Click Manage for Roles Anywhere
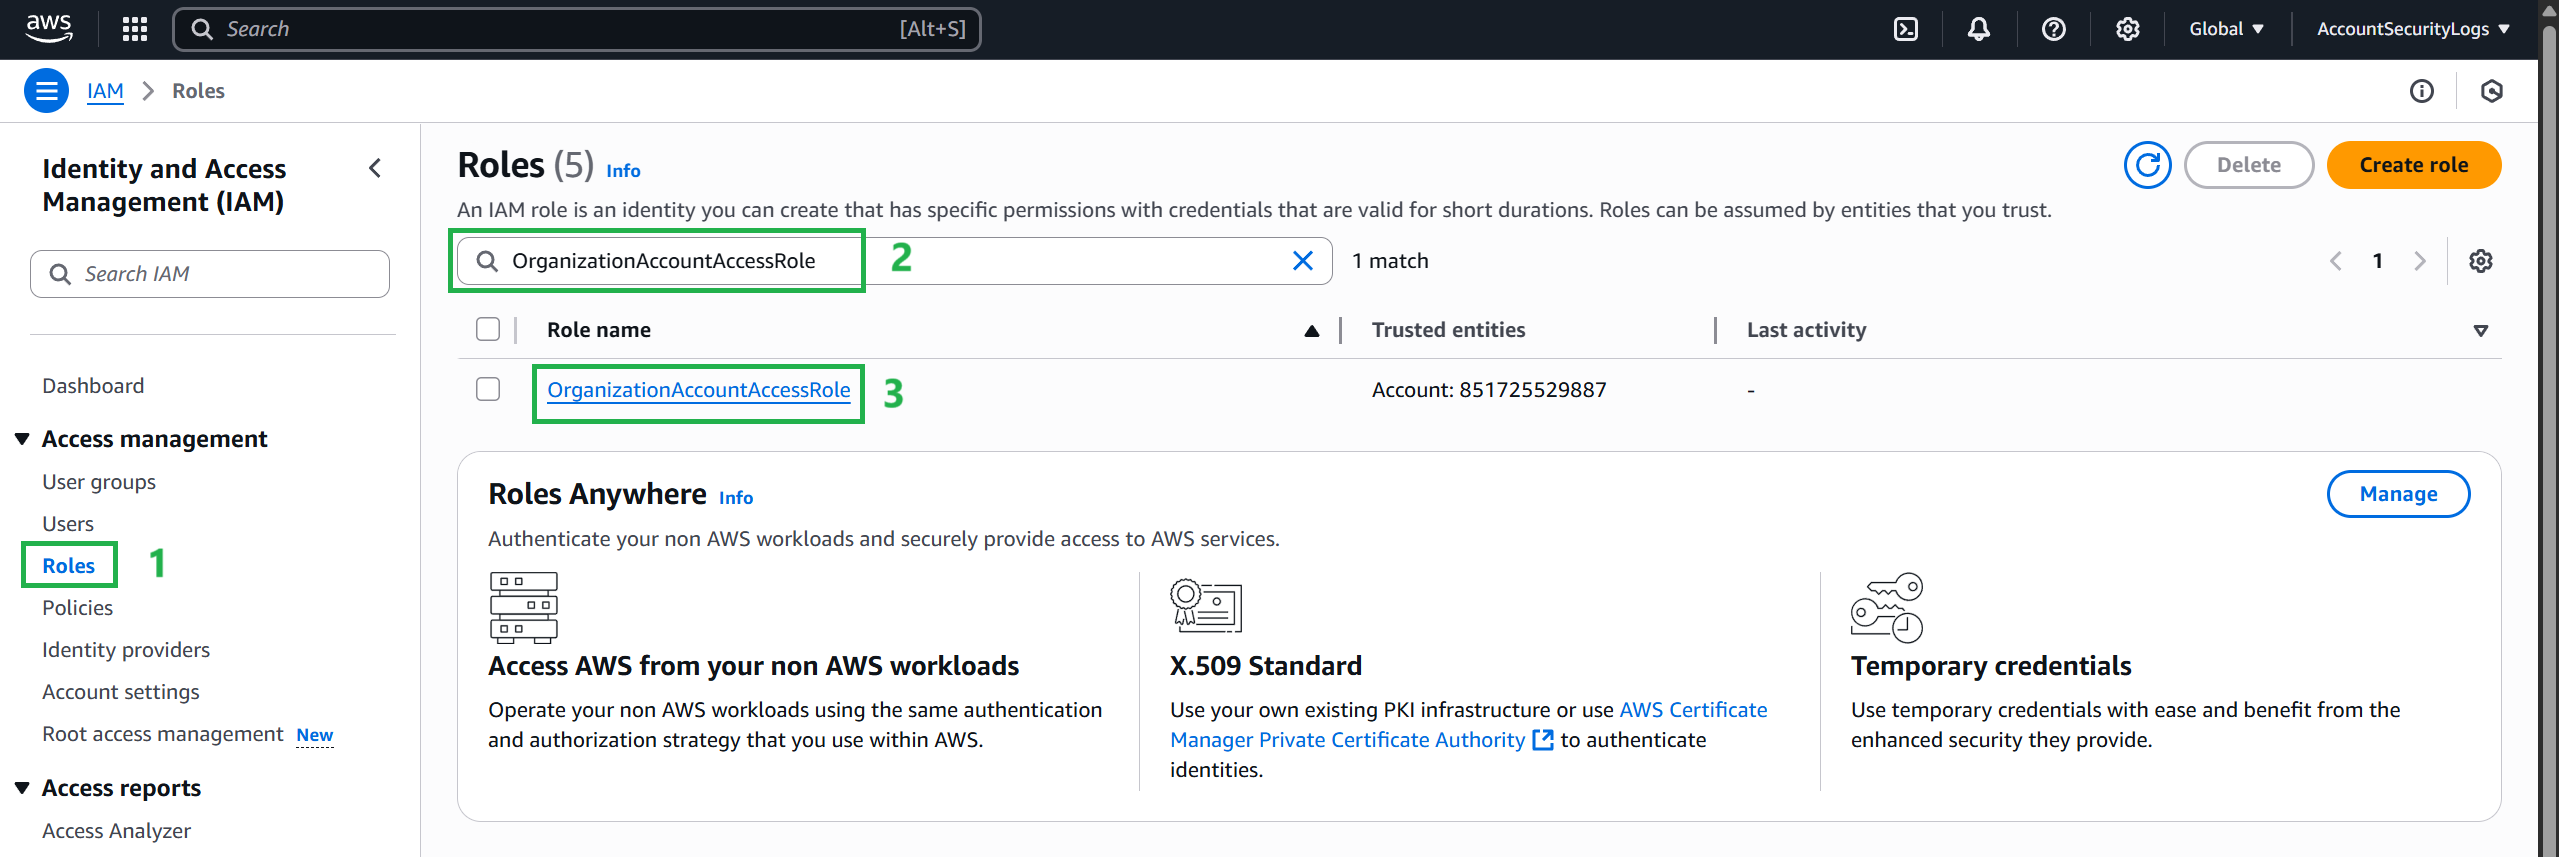Viewport: 2559px width, 857px height. pos(2397,494)
